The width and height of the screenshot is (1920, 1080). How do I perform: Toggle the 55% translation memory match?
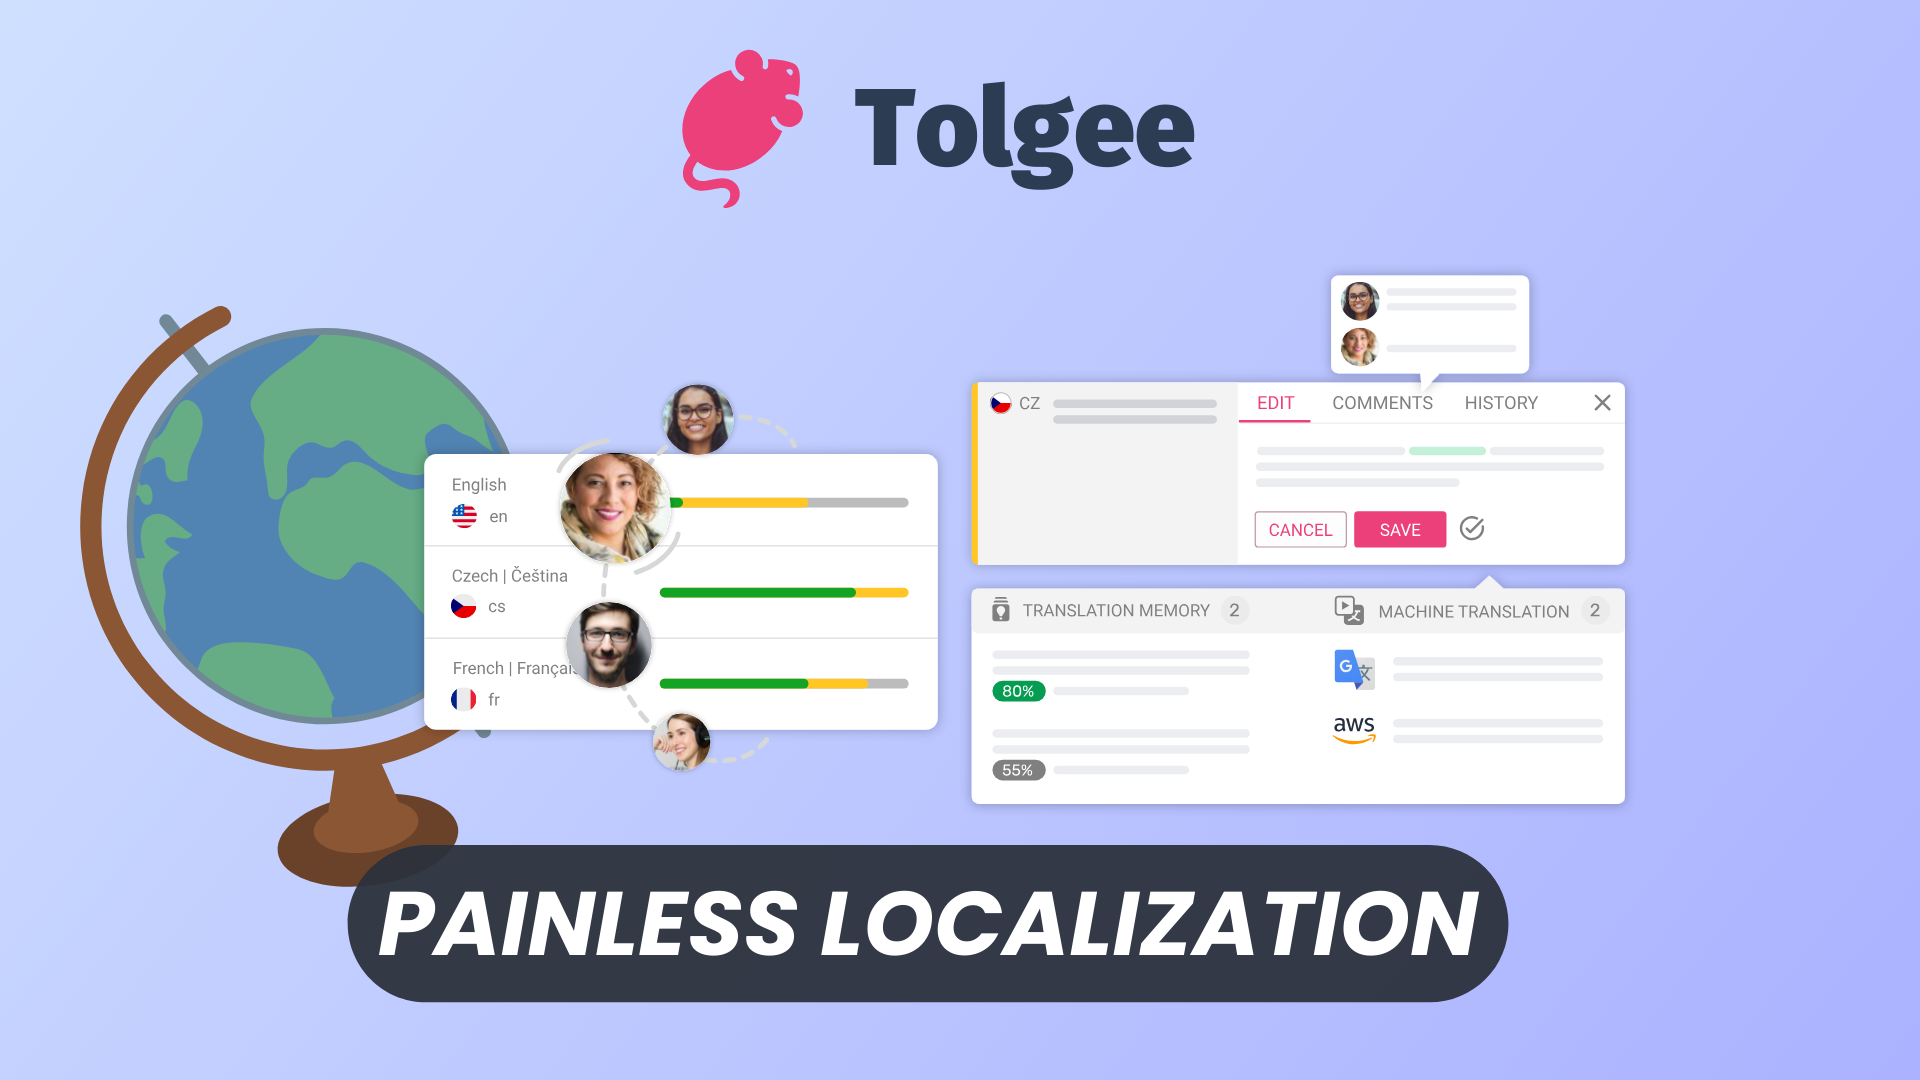(x=1018, y=771)
